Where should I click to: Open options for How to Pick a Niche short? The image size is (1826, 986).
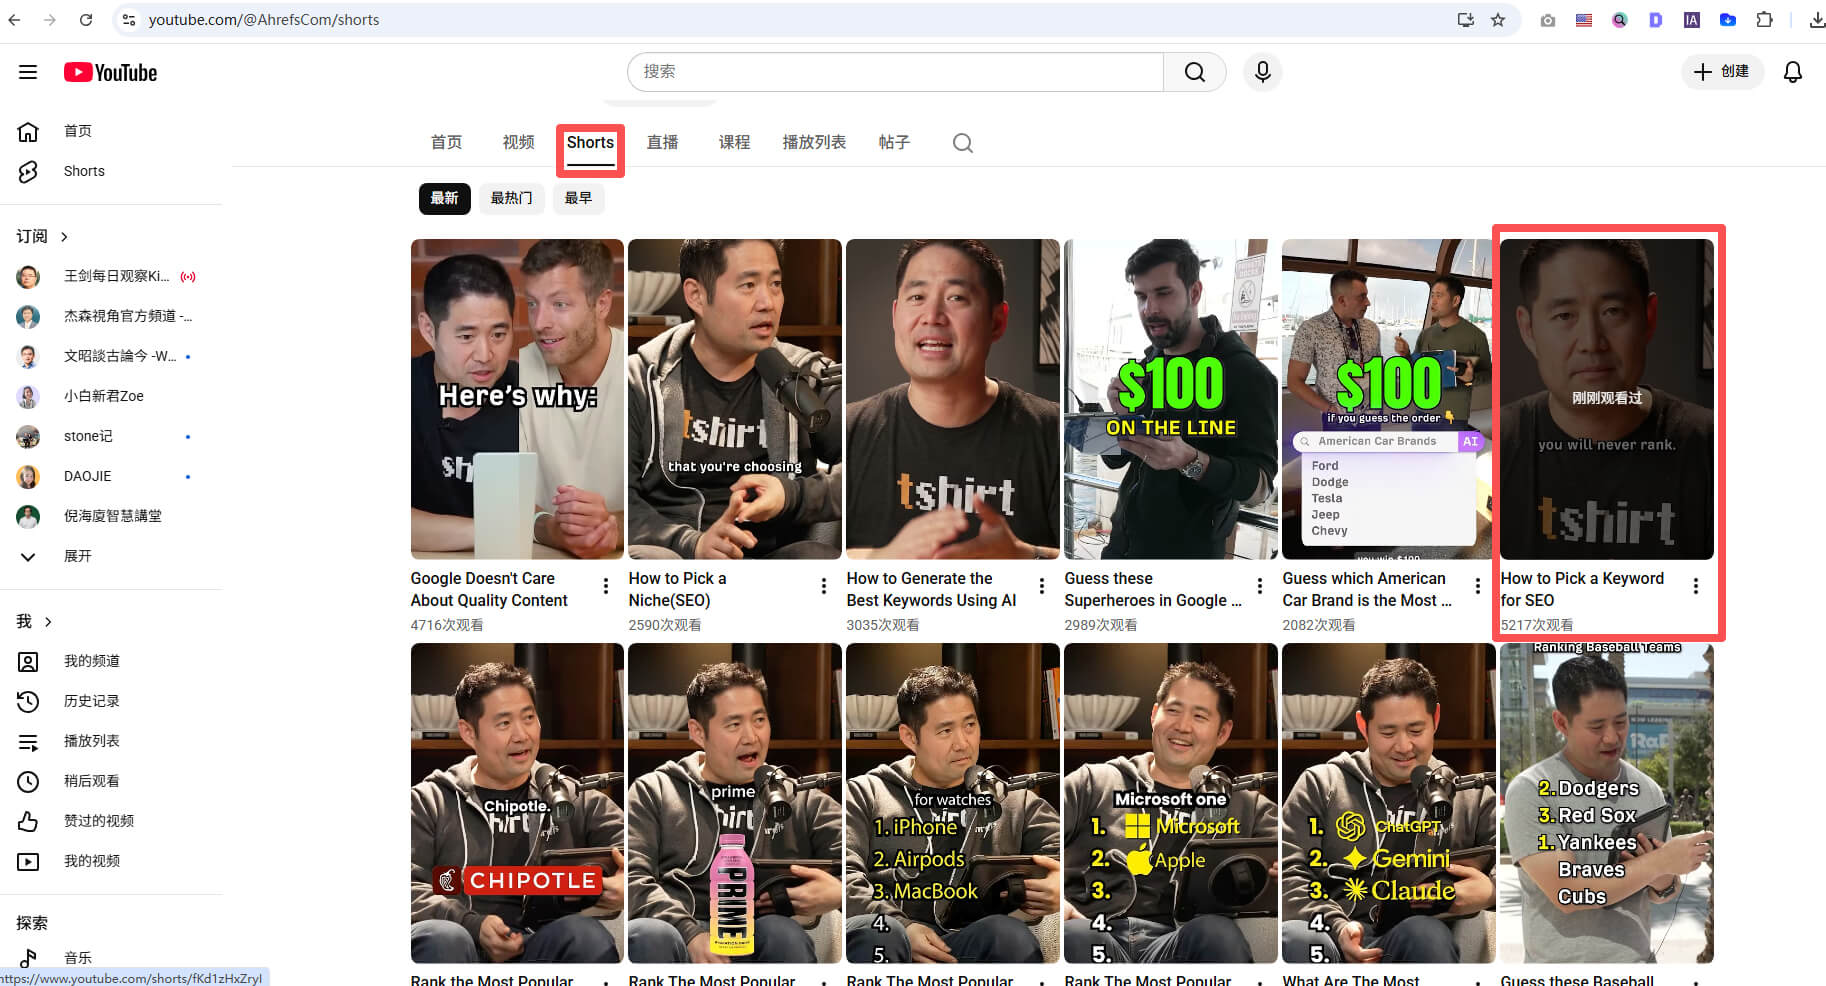coord(824,586)
